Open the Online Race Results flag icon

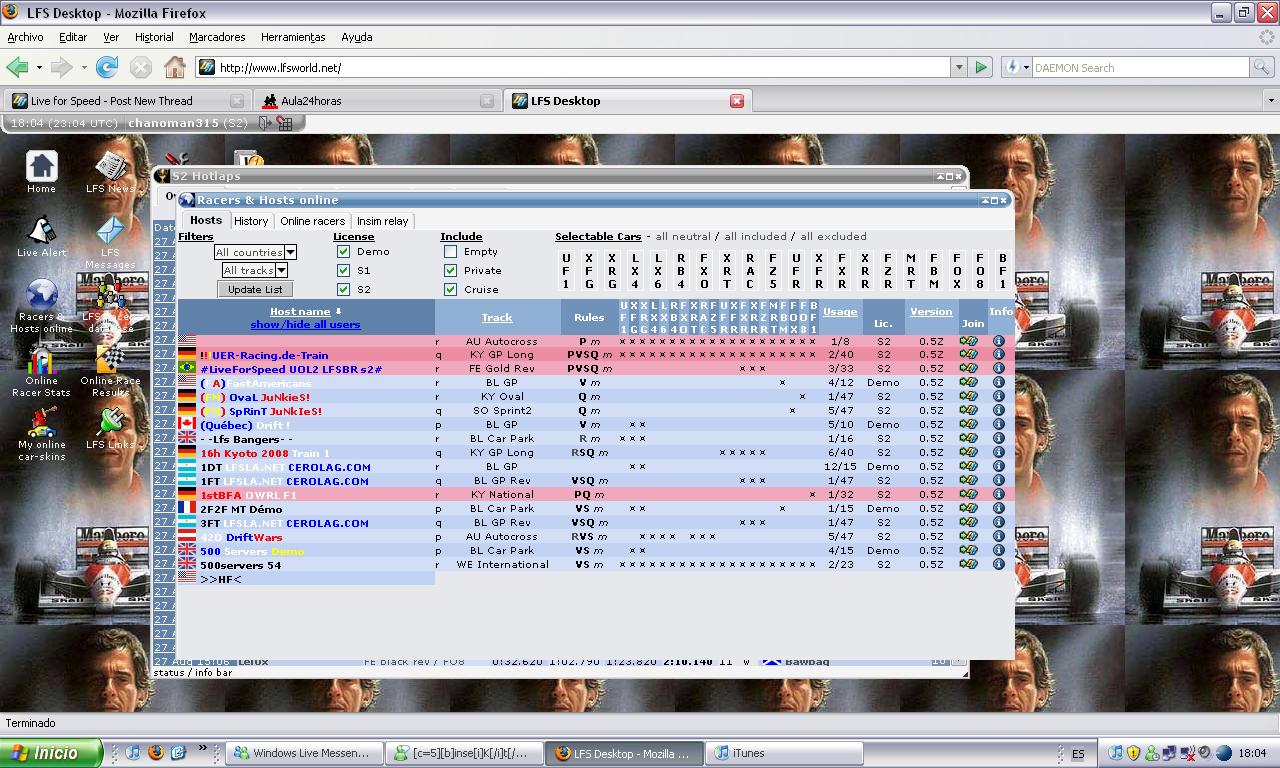pos(110,358)
